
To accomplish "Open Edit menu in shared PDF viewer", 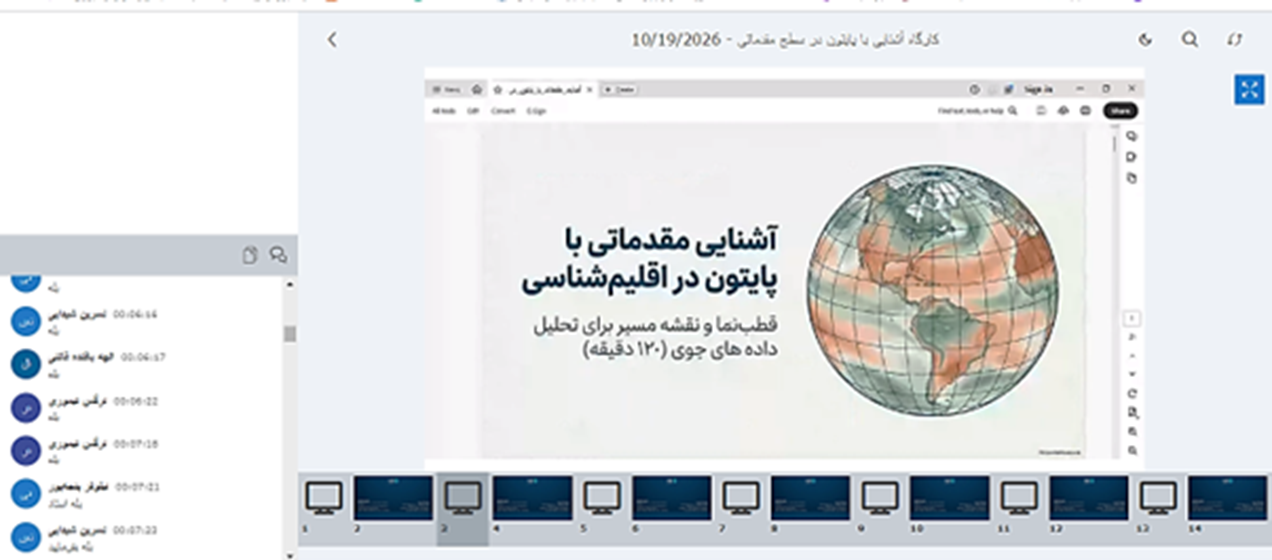I will pos(473,111).
